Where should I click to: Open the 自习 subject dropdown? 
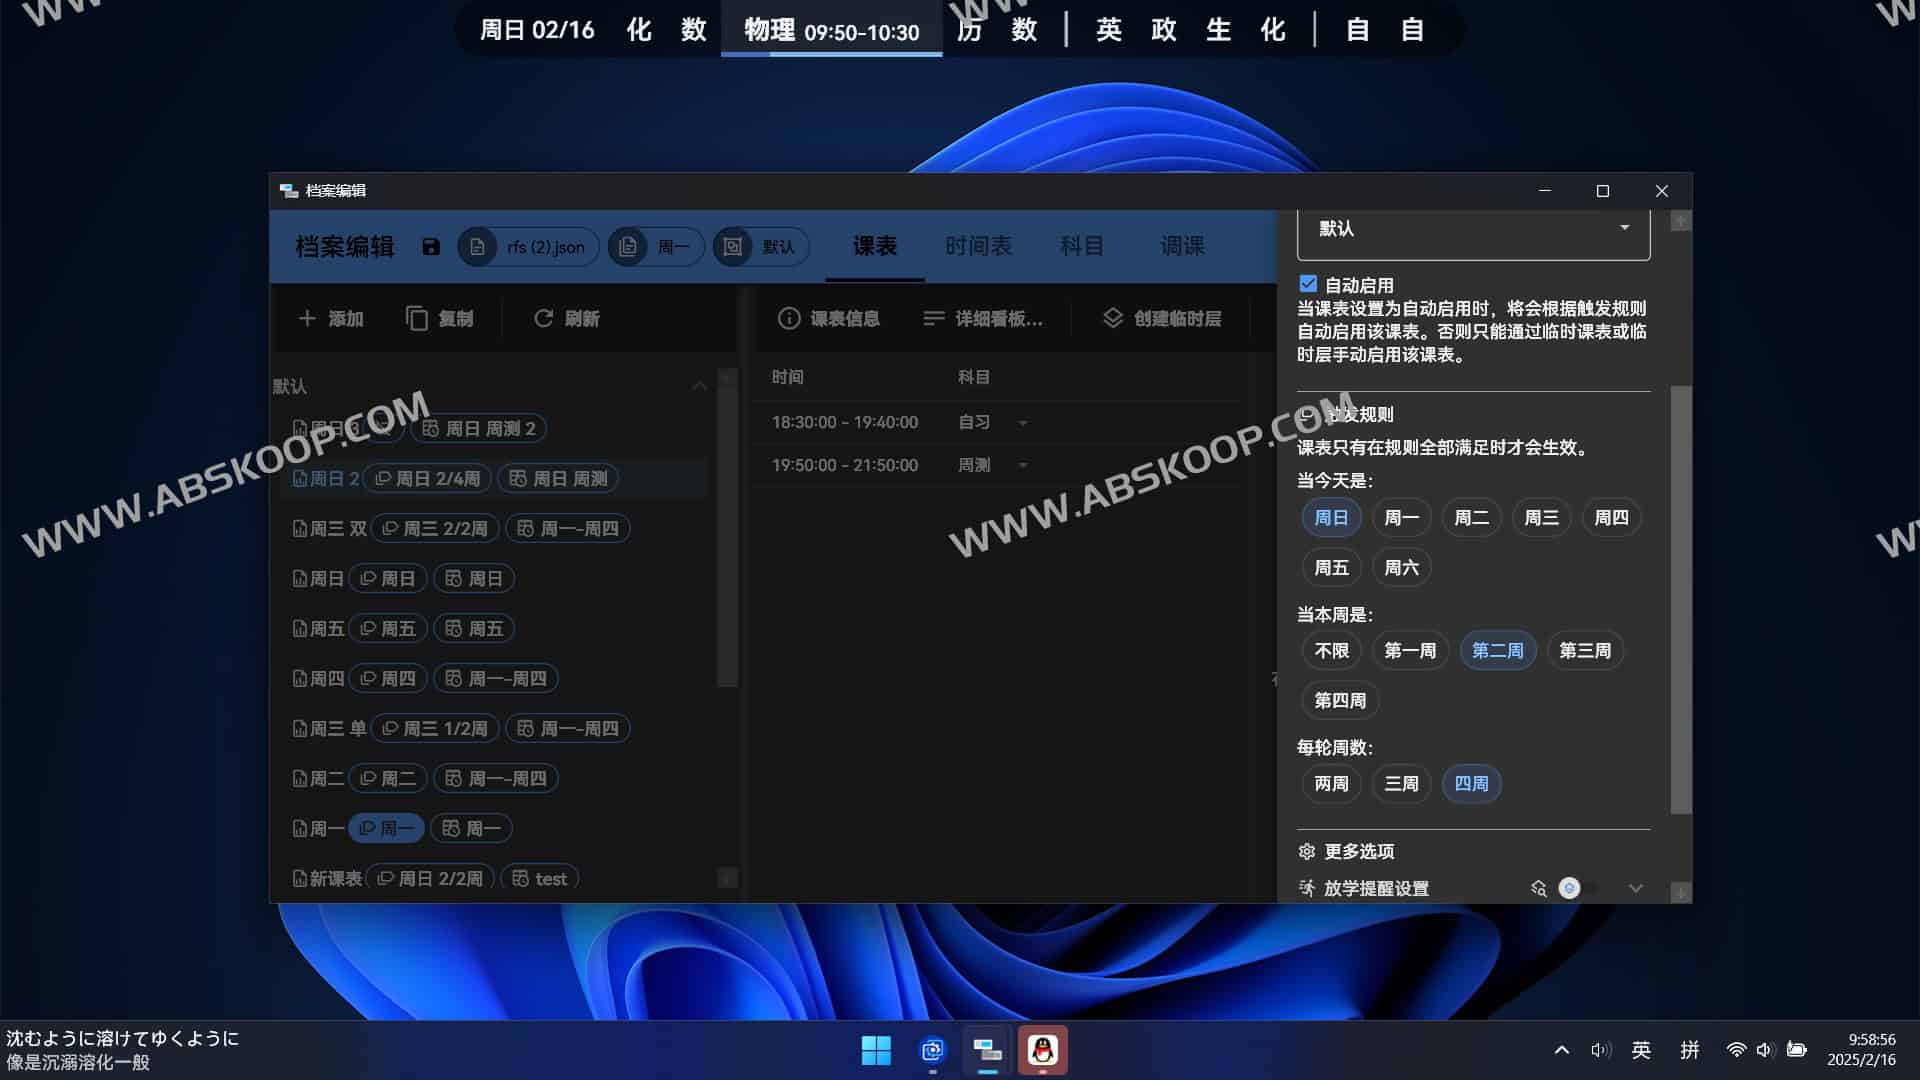coord(1022,422)
